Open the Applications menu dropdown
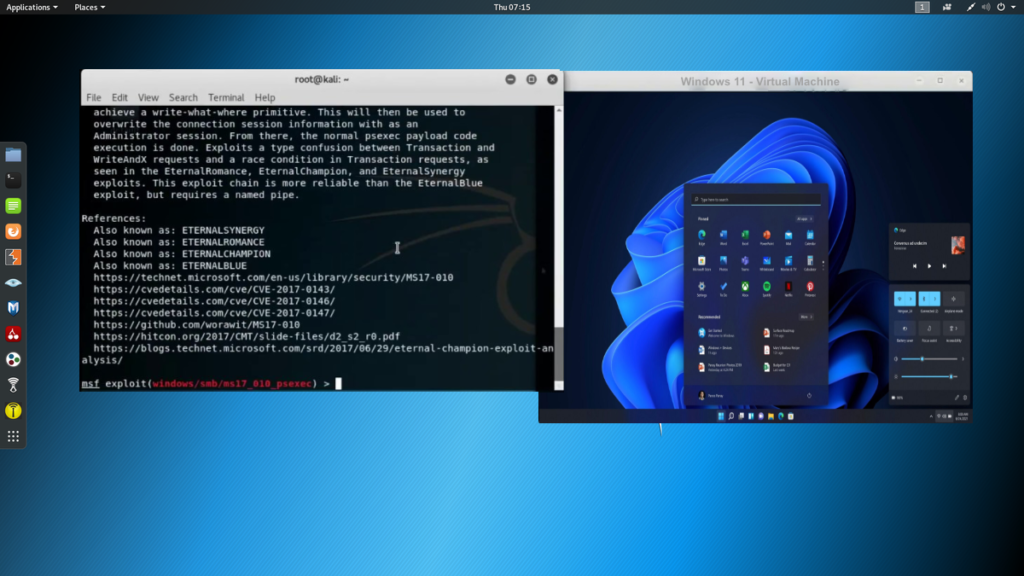1024x576 pixels. [x=32, y=7]
